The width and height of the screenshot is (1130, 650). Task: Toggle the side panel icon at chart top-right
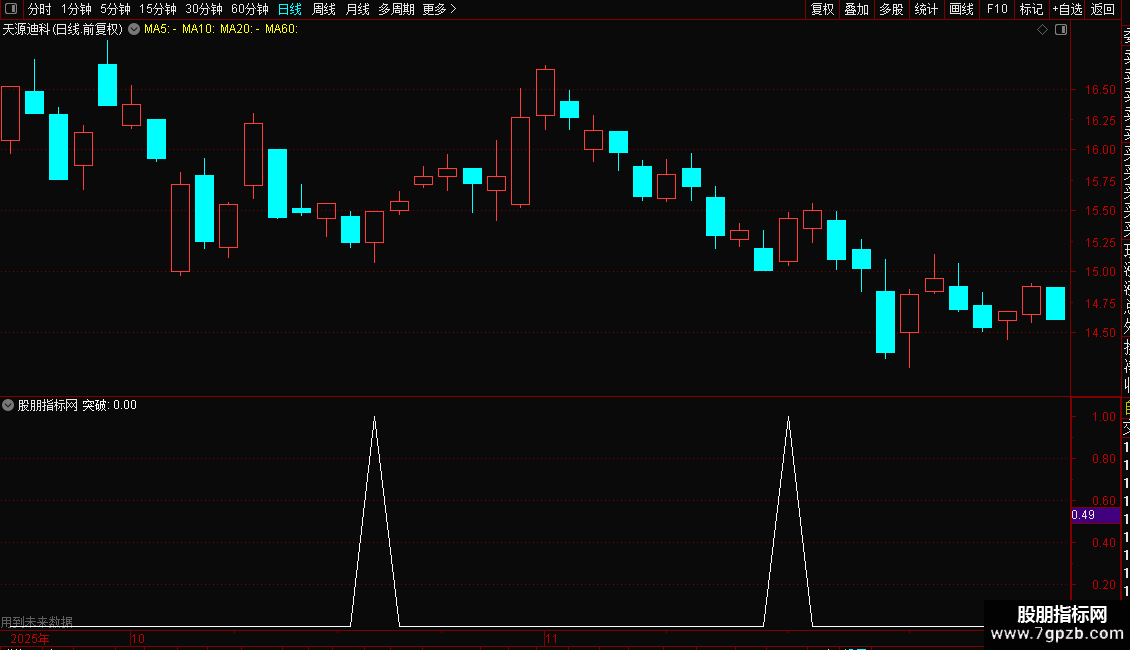[x=1061, y=30]
